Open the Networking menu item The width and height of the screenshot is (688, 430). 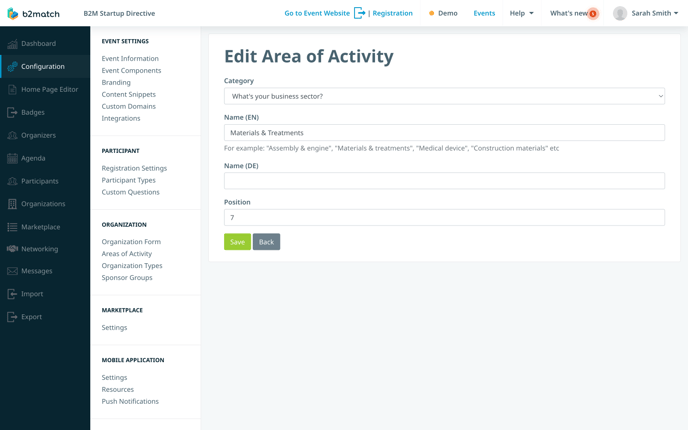[39, 249]
